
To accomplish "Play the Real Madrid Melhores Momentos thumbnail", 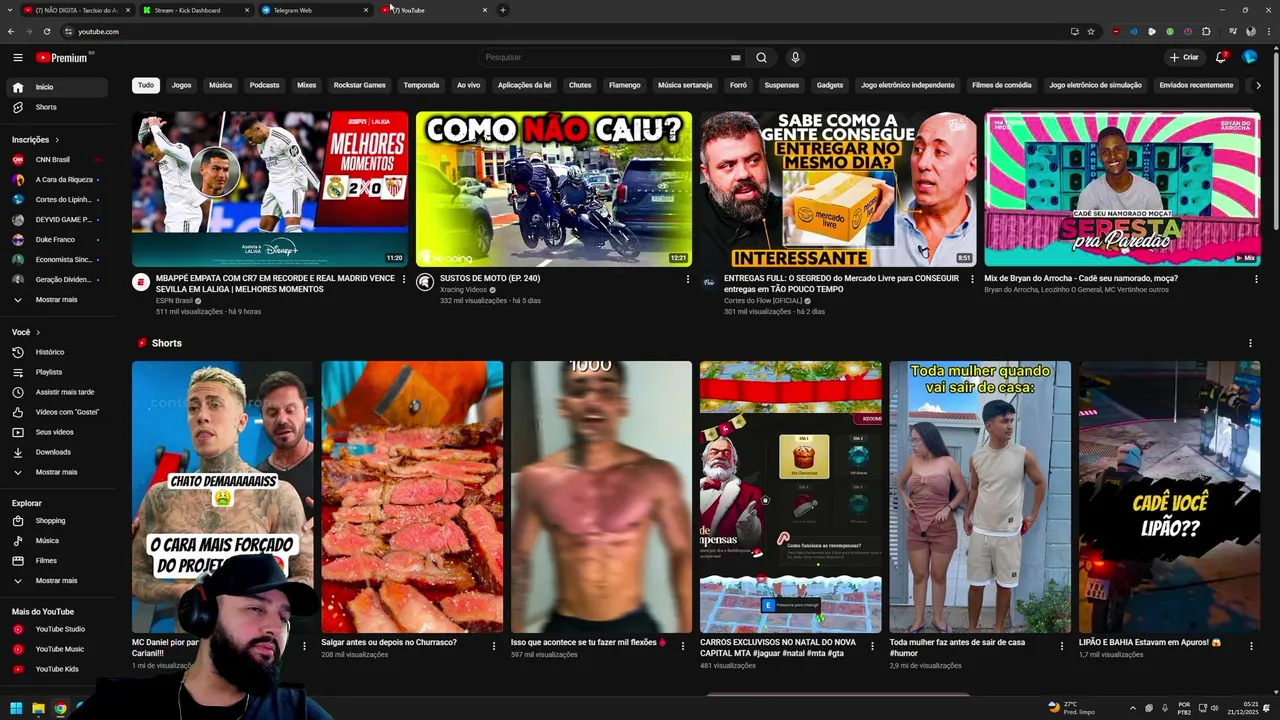I will 270,189.
